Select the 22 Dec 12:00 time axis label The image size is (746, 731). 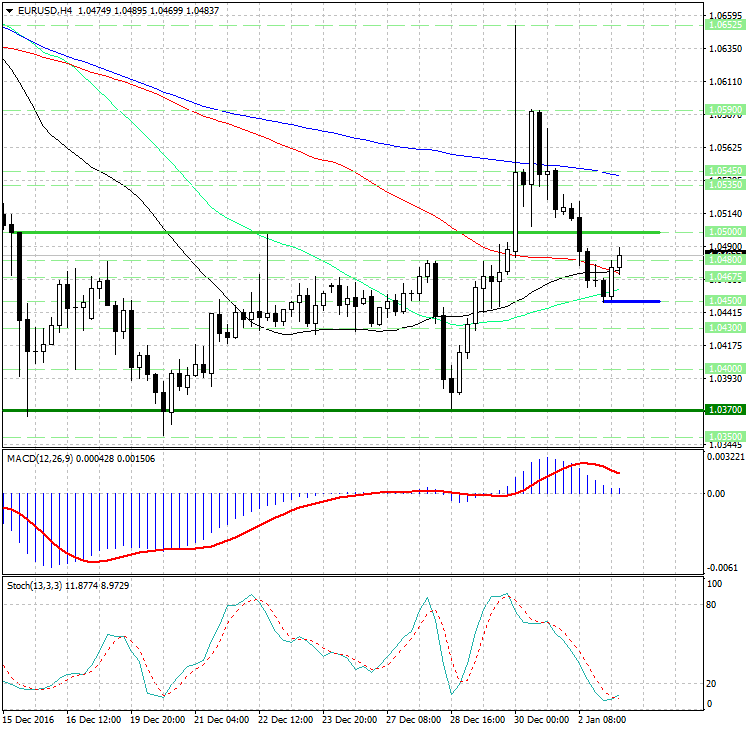coord(285,720)
